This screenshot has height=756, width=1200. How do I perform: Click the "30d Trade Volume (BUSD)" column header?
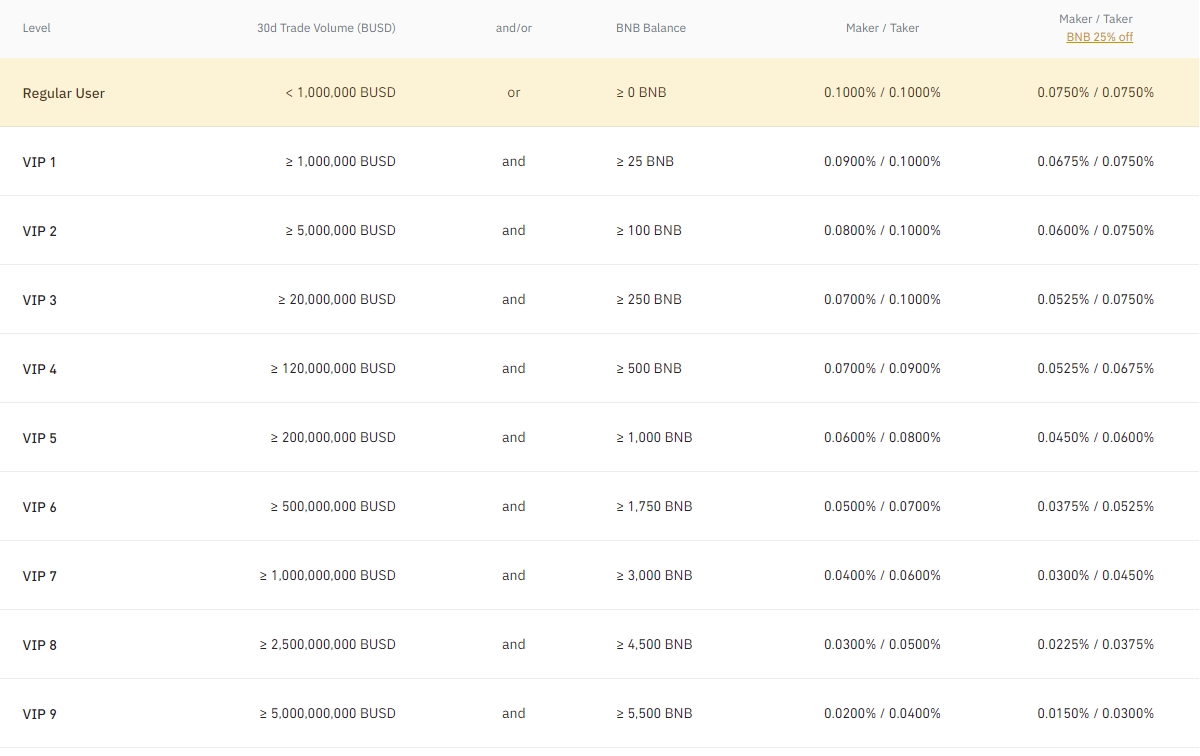[x=326, y=28]
